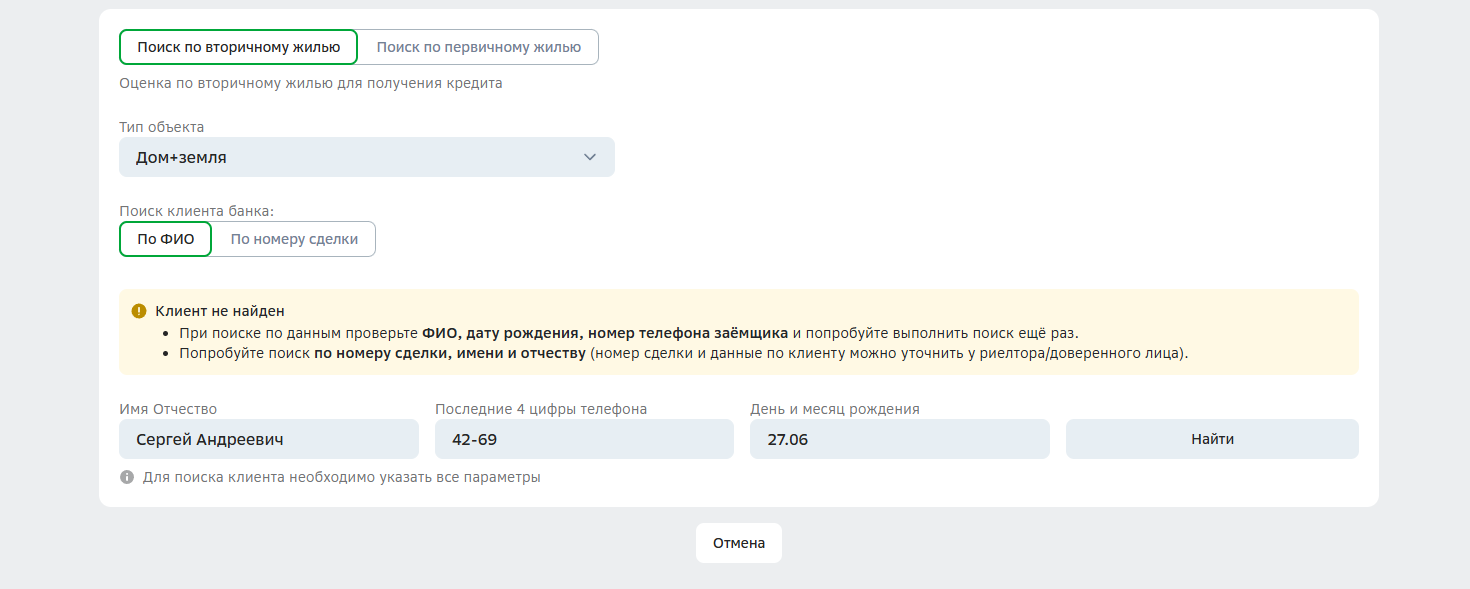Click the gray info icon below the name field
The image size is (1470, 589).
[127, 477]
